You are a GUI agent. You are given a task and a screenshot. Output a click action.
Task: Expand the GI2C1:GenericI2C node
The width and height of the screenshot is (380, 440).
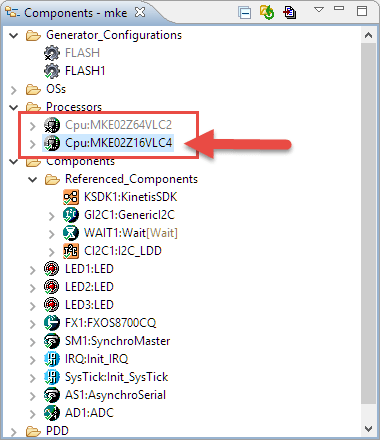pyautogui.click(x=51, y=216)
